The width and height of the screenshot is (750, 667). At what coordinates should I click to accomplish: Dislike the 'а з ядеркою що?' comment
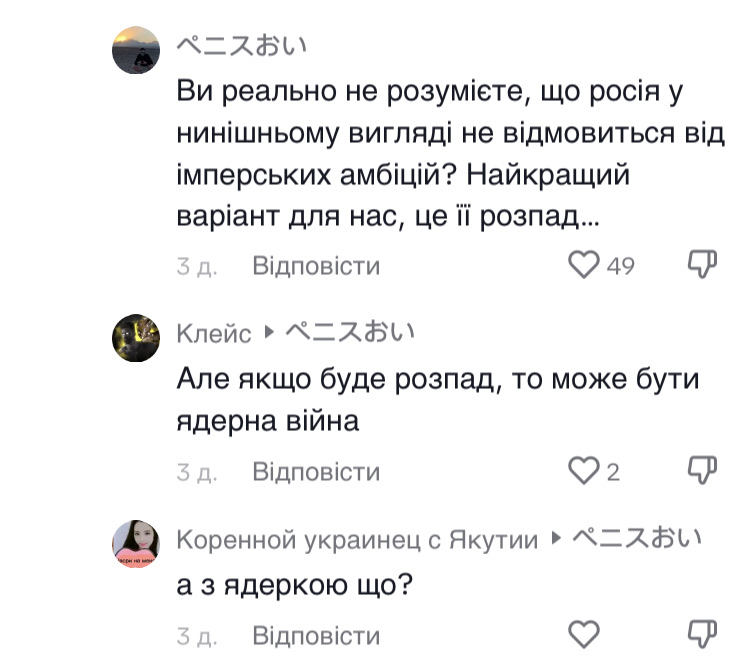(x=704, y=634)
